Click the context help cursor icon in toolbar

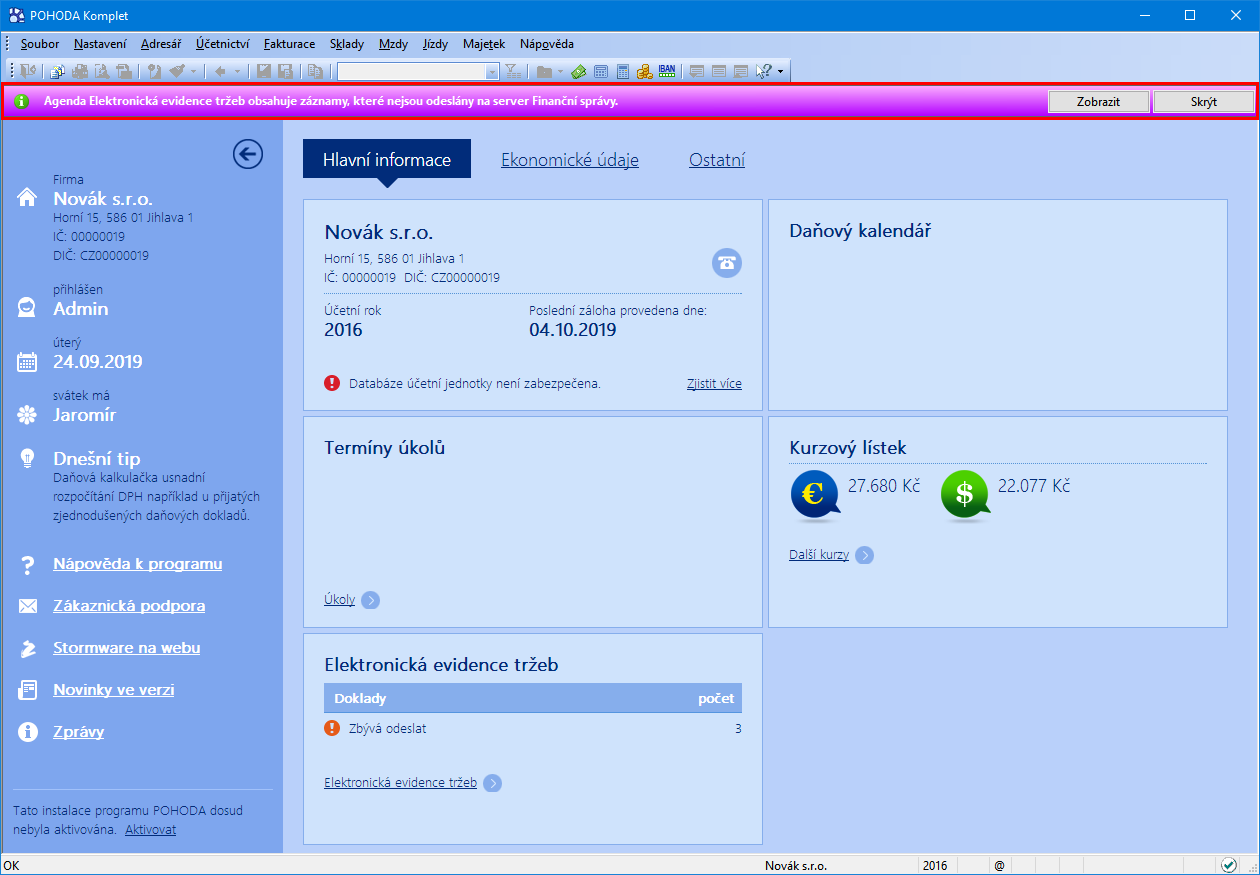[764, 71]
